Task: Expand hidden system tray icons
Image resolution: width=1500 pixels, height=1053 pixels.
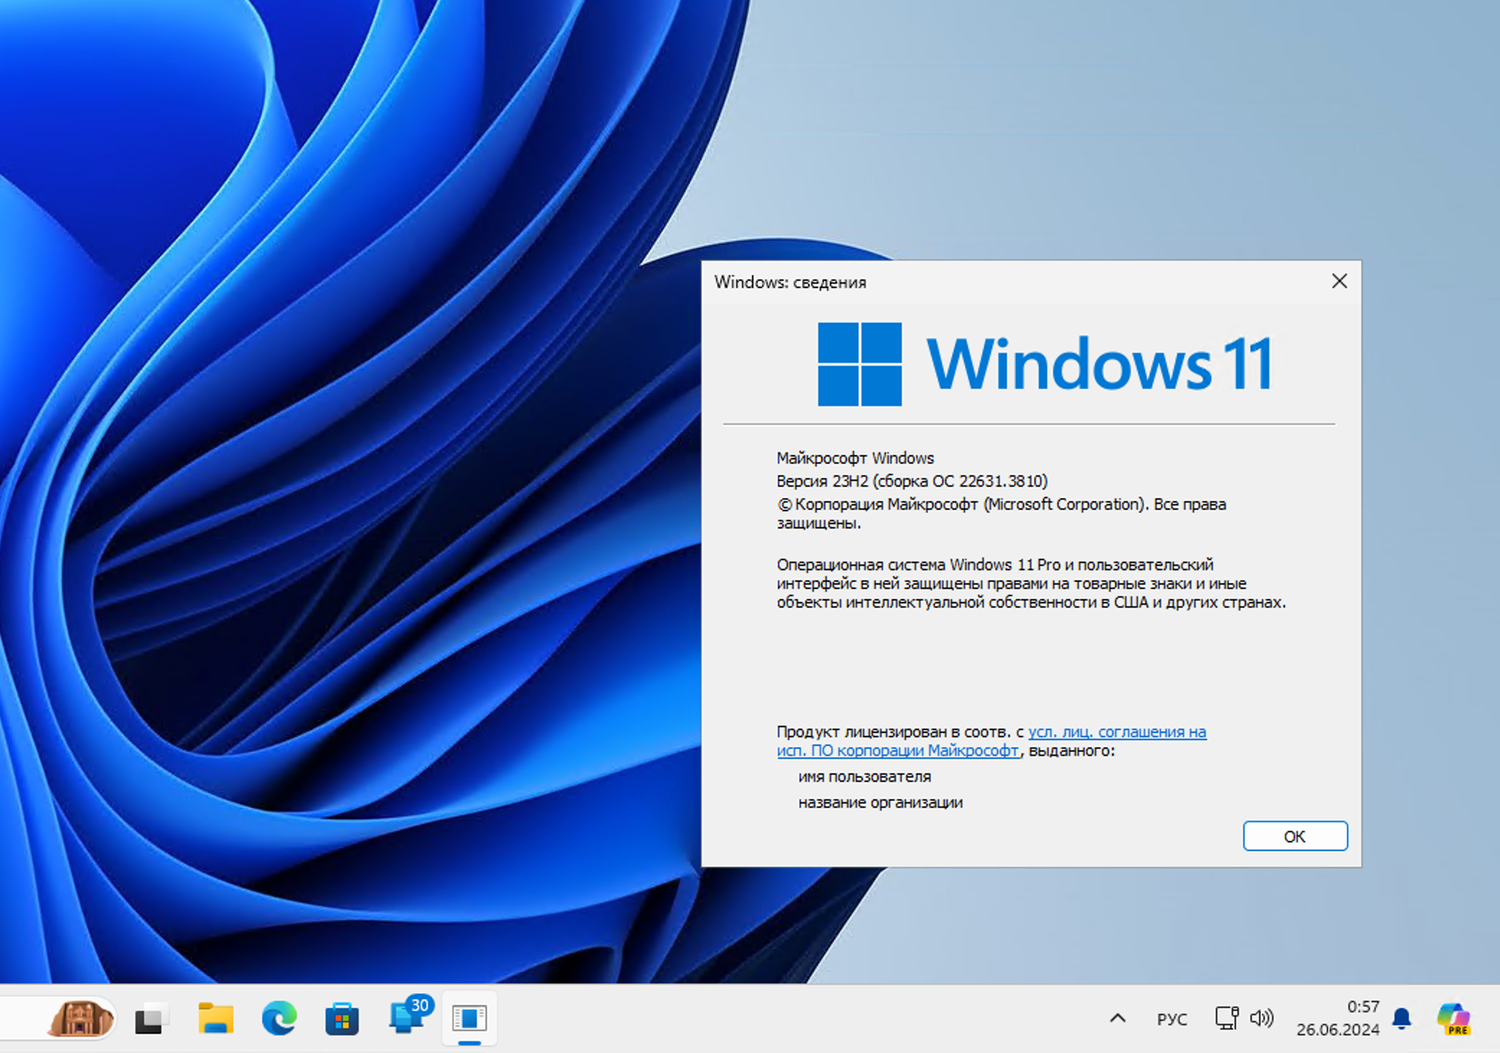Action: pyautogui.click(x=1117, y=1018)
